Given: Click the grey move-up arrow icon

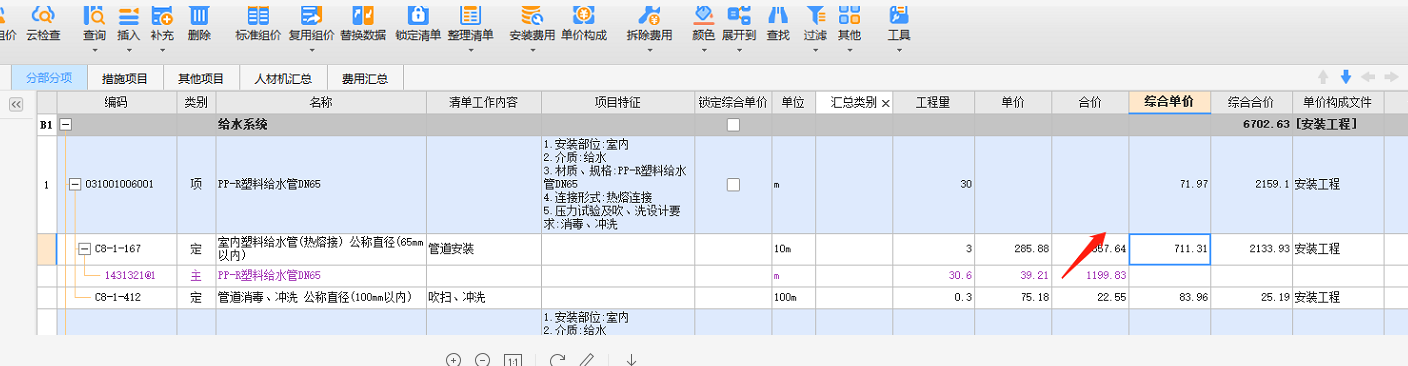Looking at the screenshot, I should pos(1324,77).
